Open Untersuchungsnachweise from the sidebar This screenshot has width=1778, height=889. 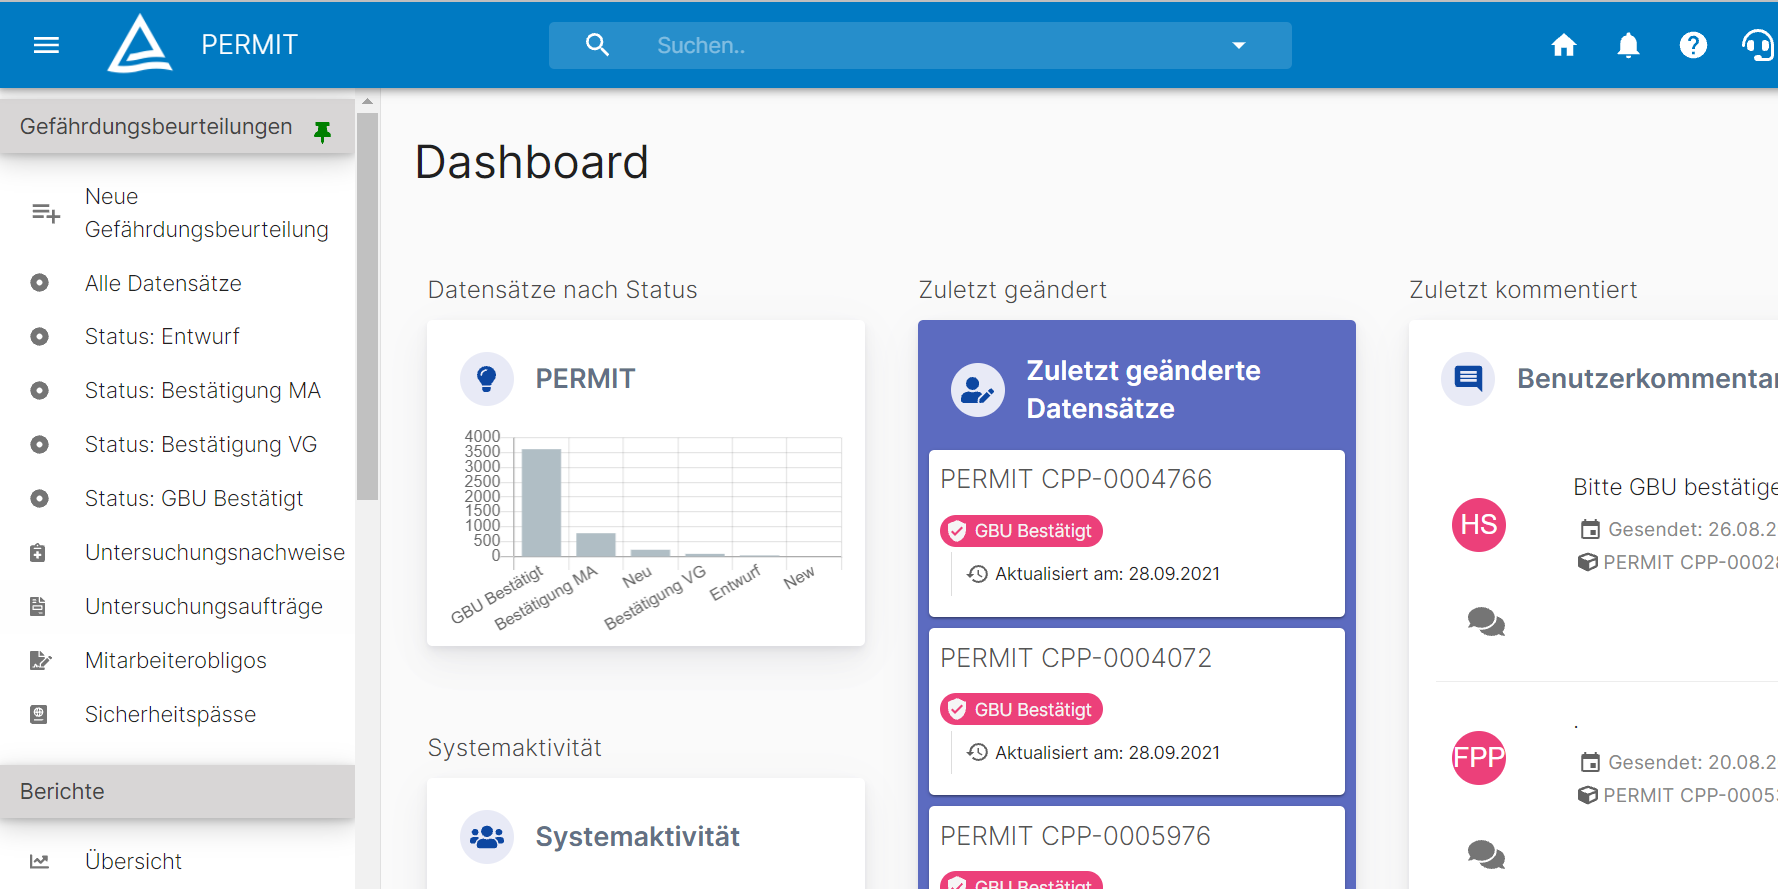(x=214, y=553)
